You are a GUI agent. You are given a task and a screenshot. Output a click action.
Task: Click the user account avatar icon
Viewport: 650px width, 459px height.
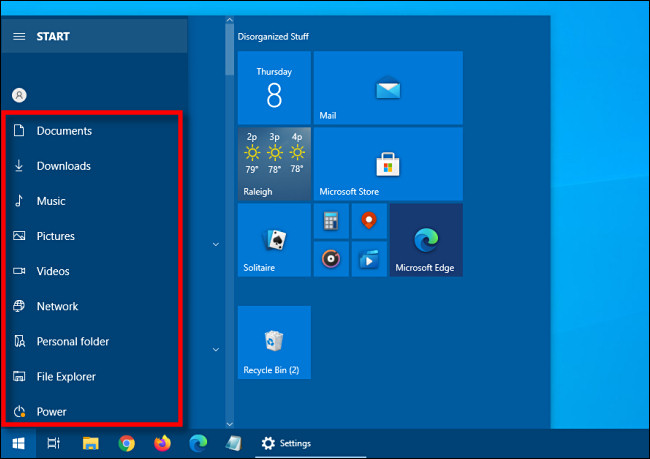tap(18, 95)
